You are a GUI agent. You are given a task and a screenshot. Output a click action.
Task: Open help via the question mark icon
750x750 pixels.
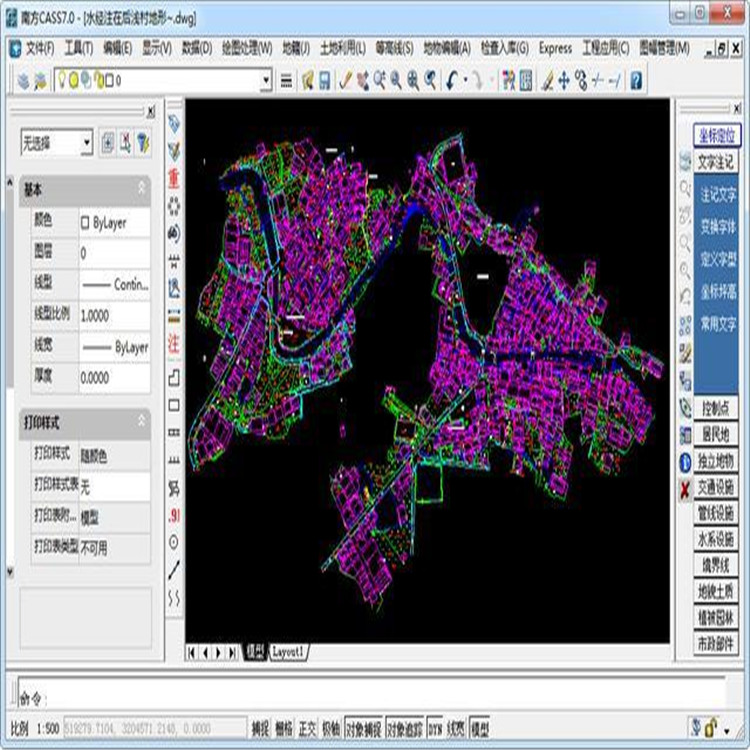(635, 81)
